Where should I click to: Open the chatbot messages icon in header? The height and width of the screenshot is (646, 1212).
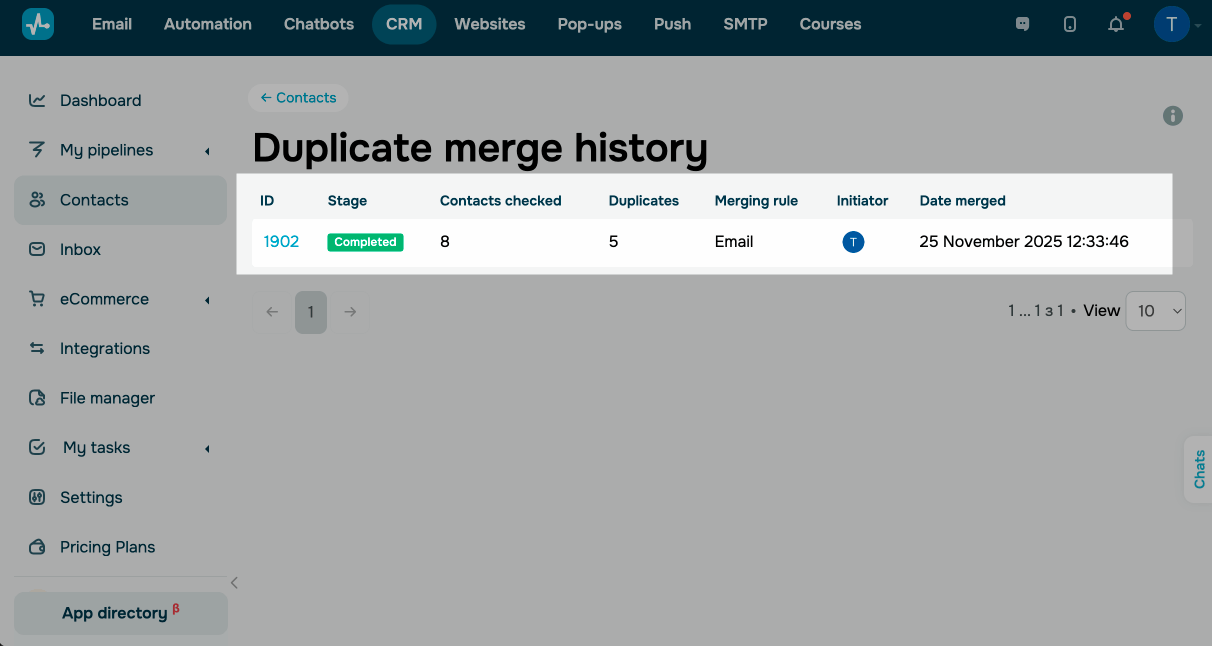pos(1022,24)
